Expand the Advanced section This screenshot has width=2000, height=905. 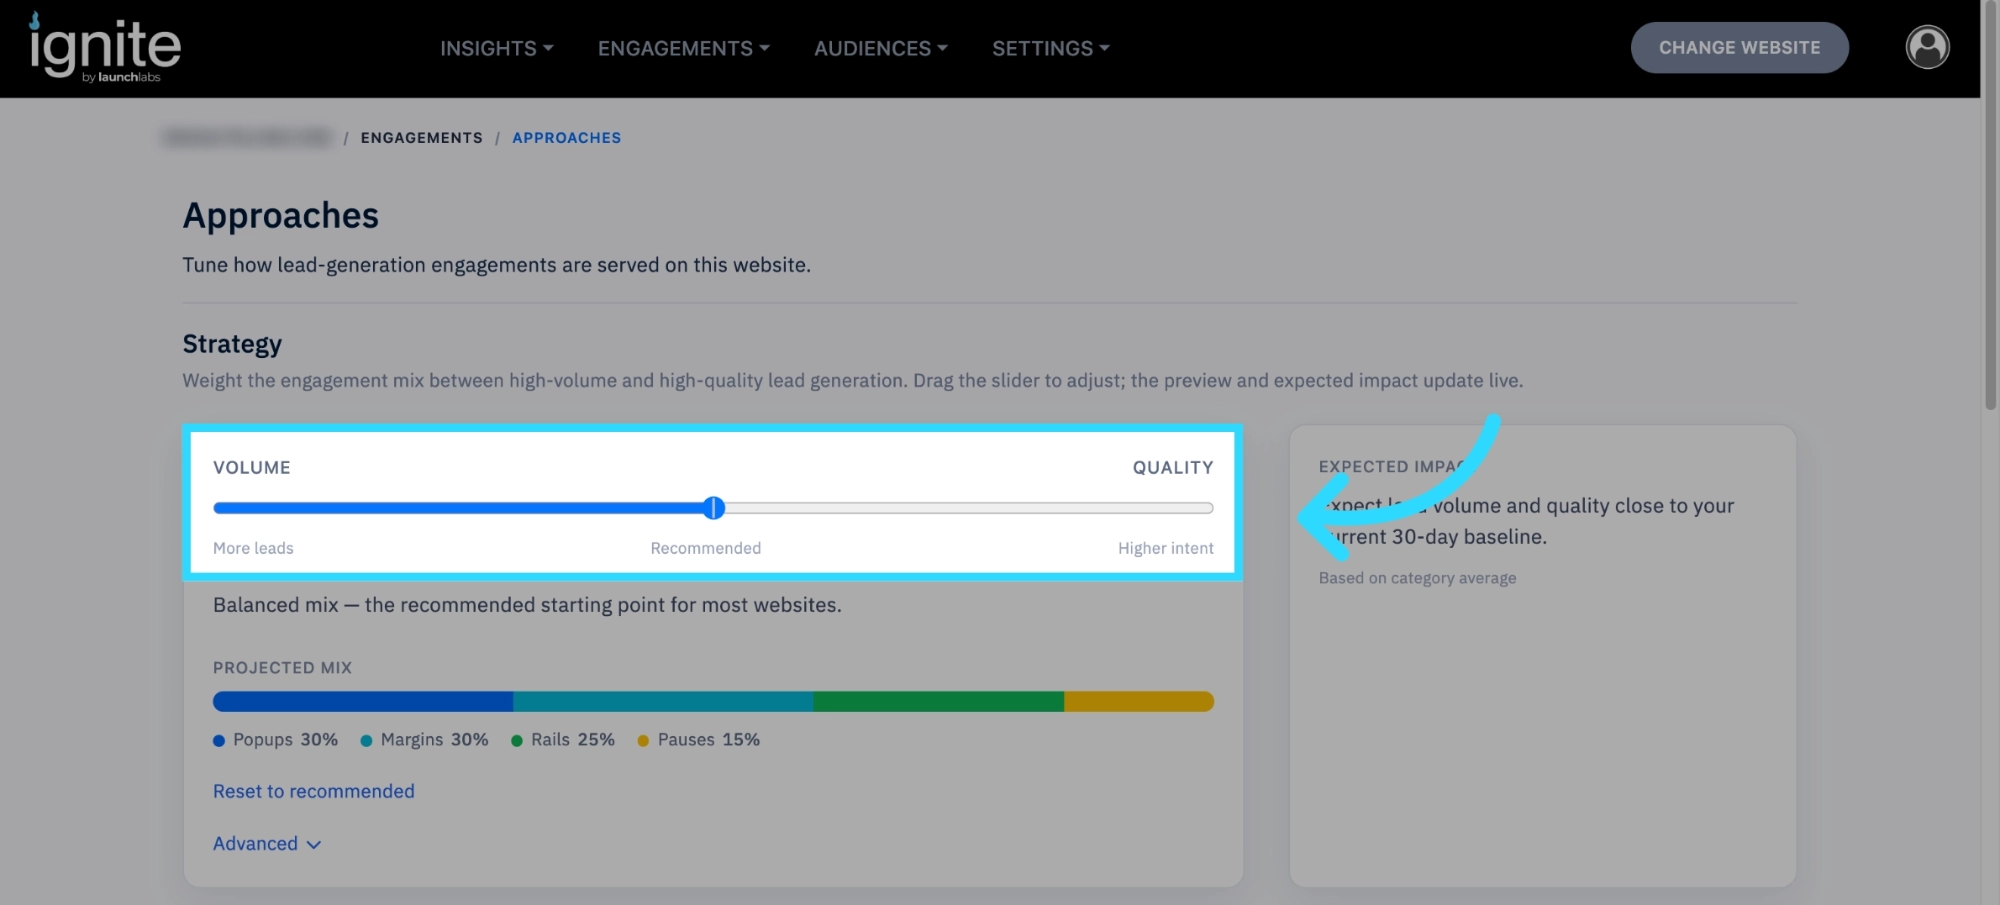pos(267,843)
